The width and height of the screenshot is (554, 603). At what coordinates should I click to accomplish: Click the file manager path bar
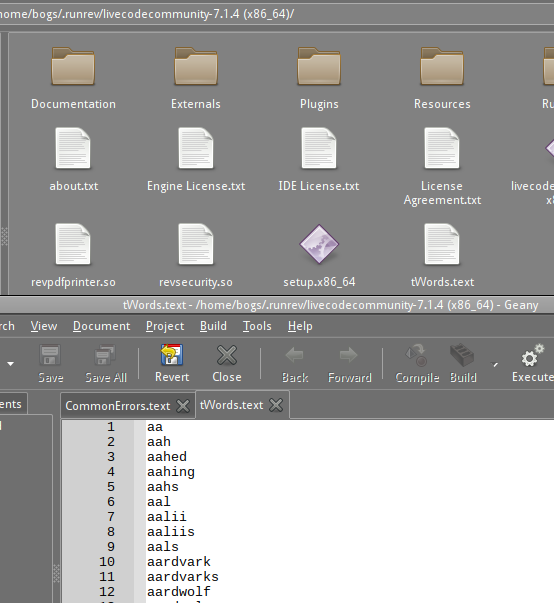coord(277,14)
